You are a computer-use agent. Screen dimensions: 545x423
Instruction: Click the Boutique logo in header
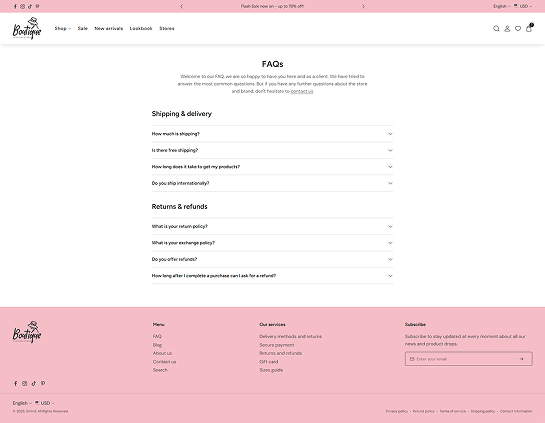[27, 28]
